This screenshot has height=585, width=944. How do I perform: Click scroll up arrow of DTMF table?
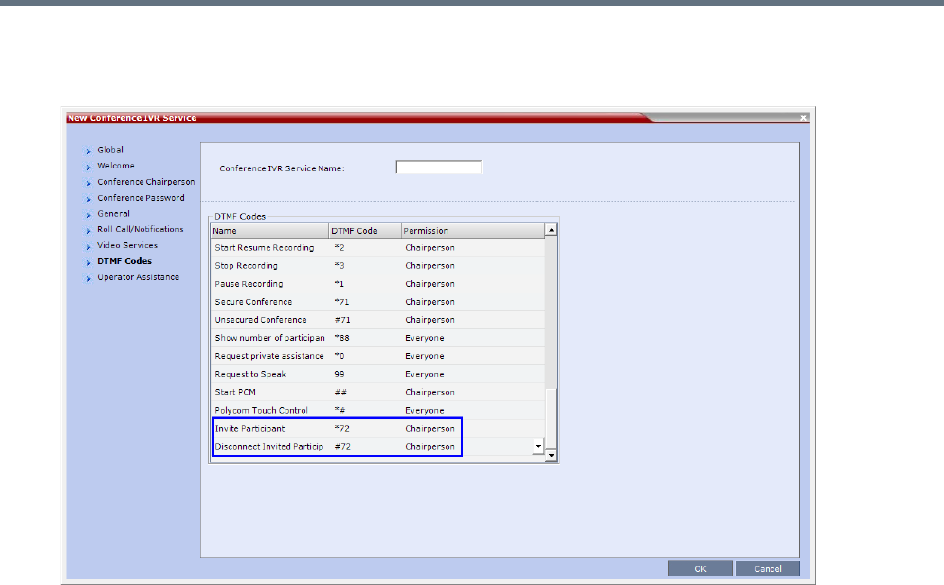click(551, 230)
